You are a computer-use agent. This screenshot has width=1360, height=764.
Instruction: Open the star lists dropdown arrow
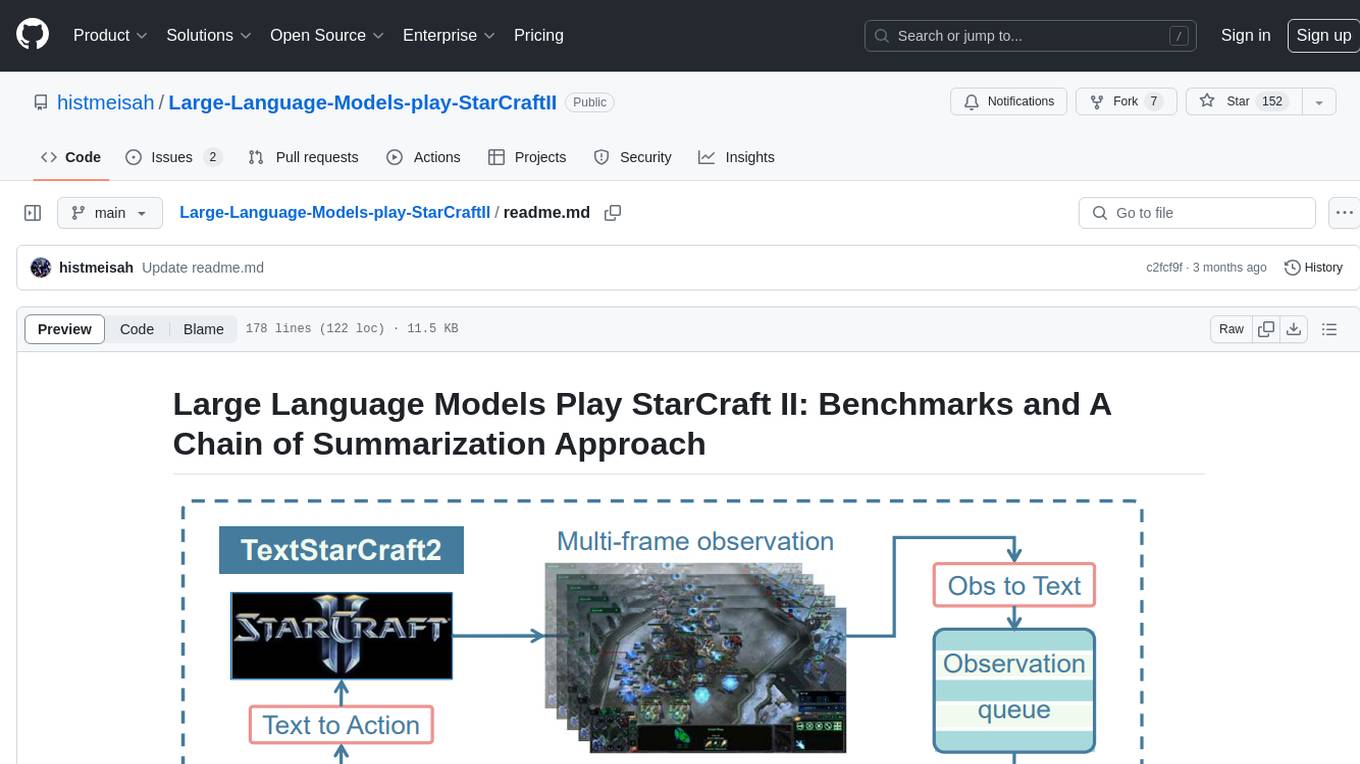(1319, 102)
